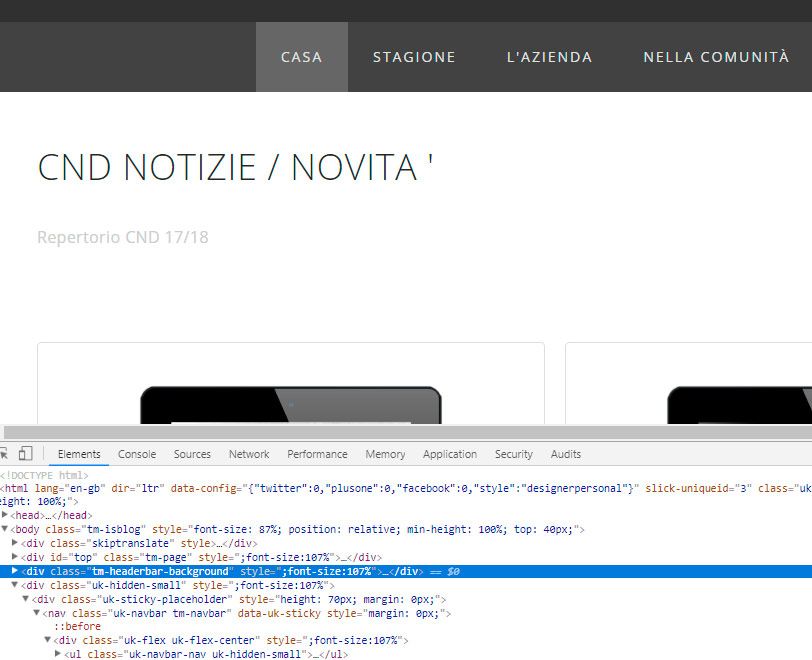Switch to the Security tab

tap(514, 454)
